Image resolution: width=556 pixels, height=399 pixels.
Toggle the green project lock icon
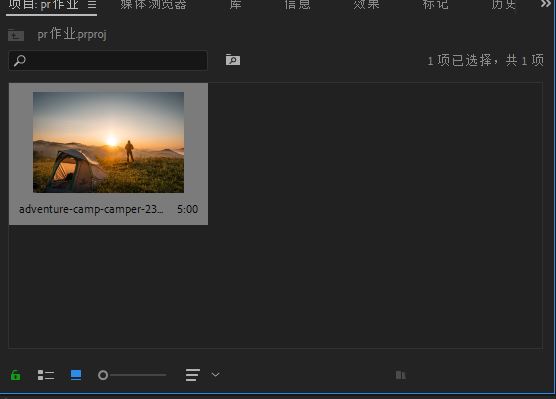pyautogui.click(x=16, y=375)
